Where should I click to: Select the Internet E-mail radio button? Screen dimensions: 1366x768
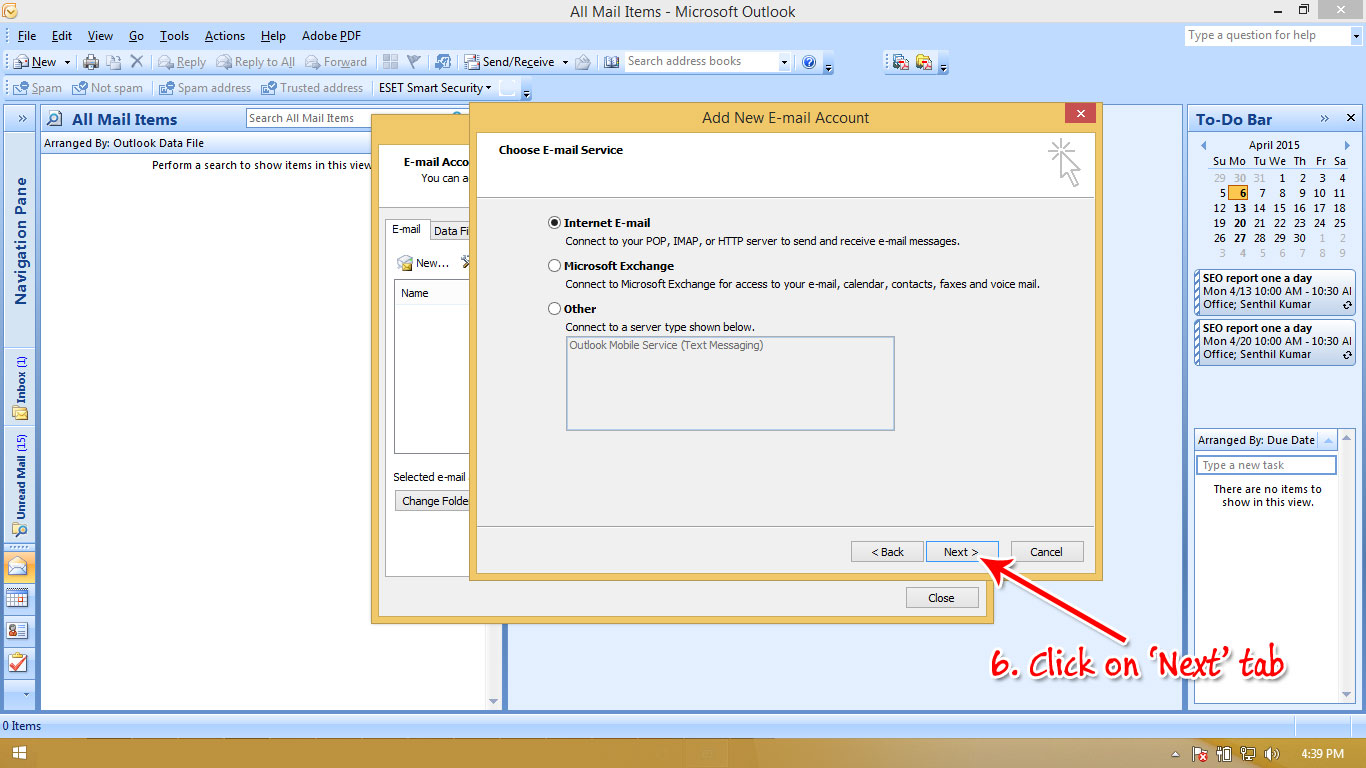[x=554, y=222]
